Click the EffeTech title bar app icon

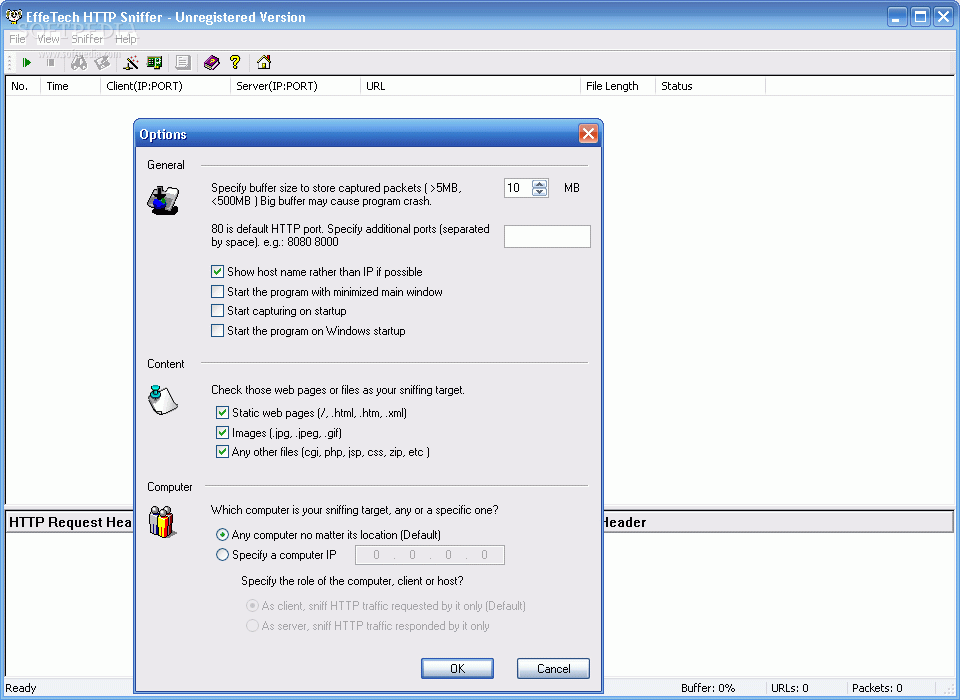[13, 16]
